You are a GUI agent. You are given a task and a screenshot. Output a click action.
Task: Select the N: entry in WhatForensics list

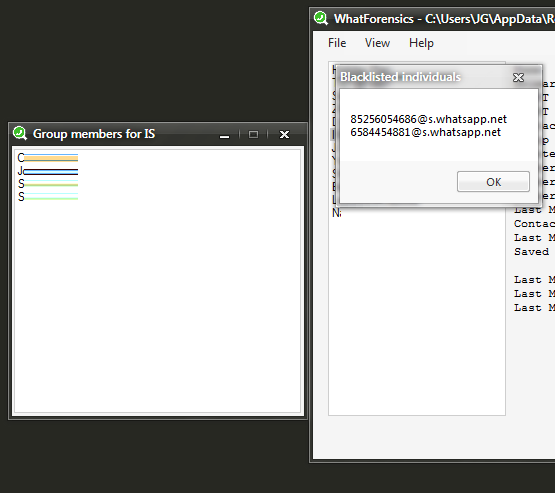point(337,213)
